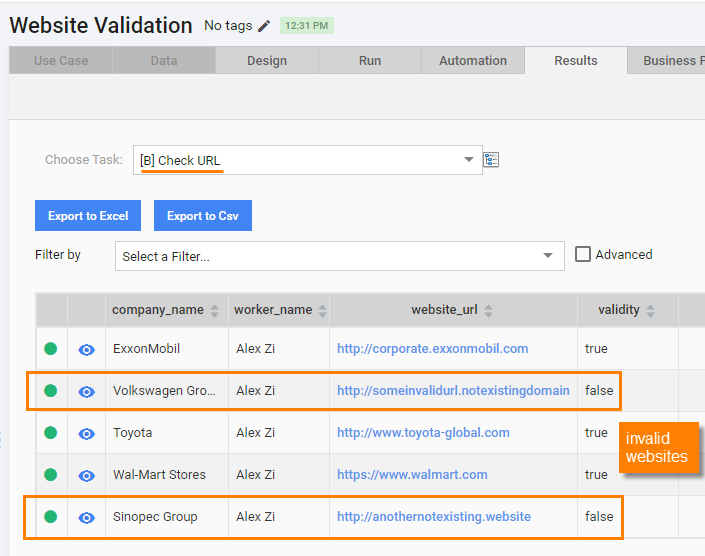Open the Business tab at right edge
Screen dimensions: 705x556
click(x=667, y=60)
